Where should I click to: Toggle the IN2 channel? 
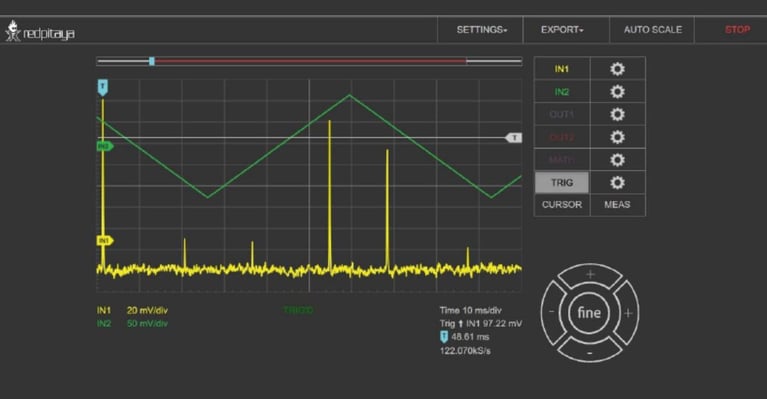[x=562, y=92]
